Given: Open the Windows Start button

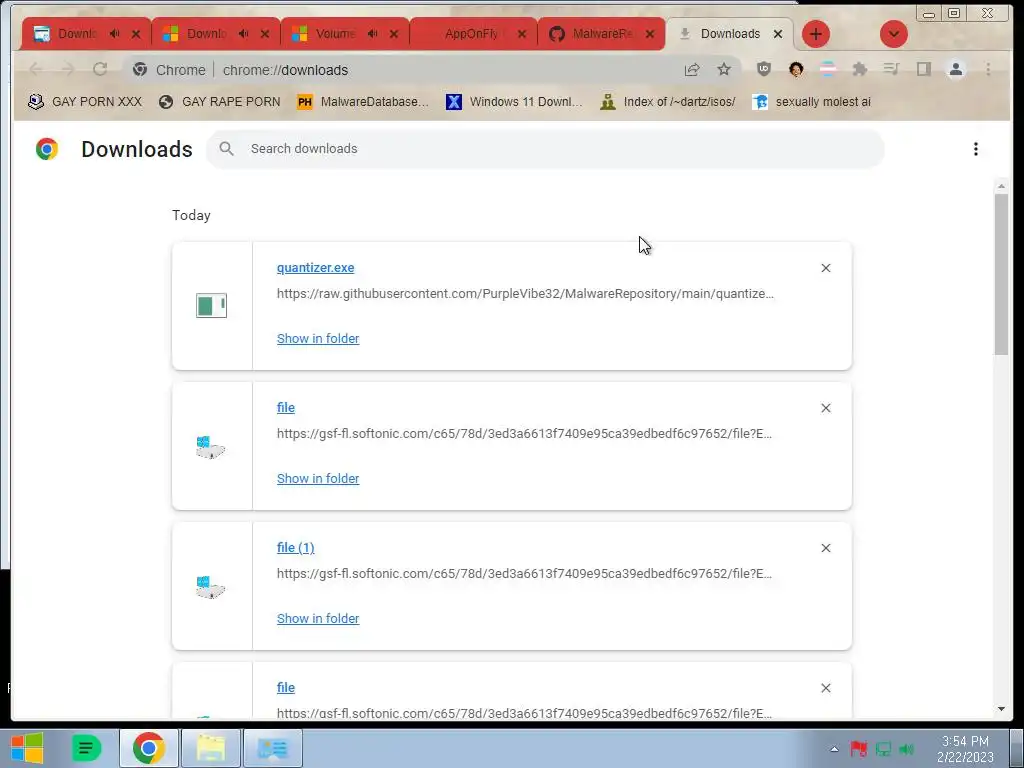Looking at the screenshot, I should pos(27,748).
